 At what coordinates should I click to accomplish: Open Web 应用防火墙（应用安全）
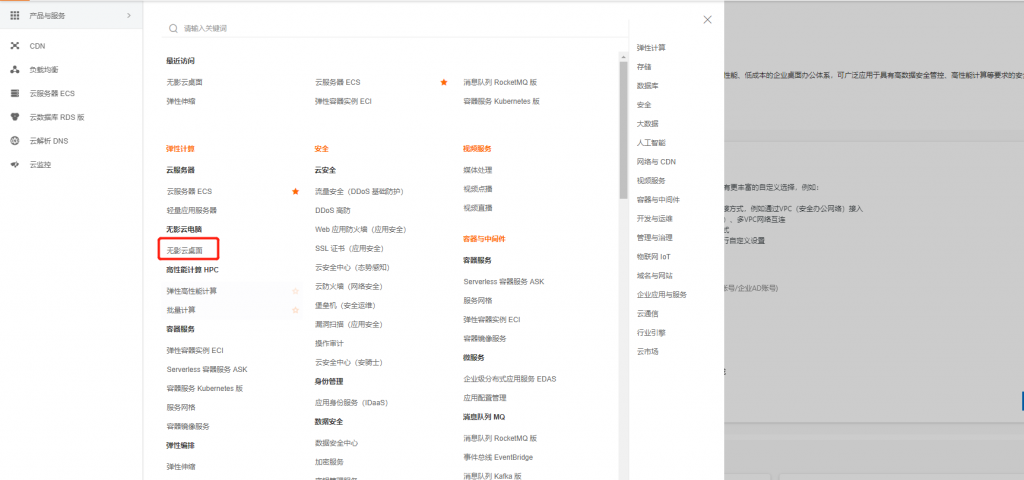[360, 229]
